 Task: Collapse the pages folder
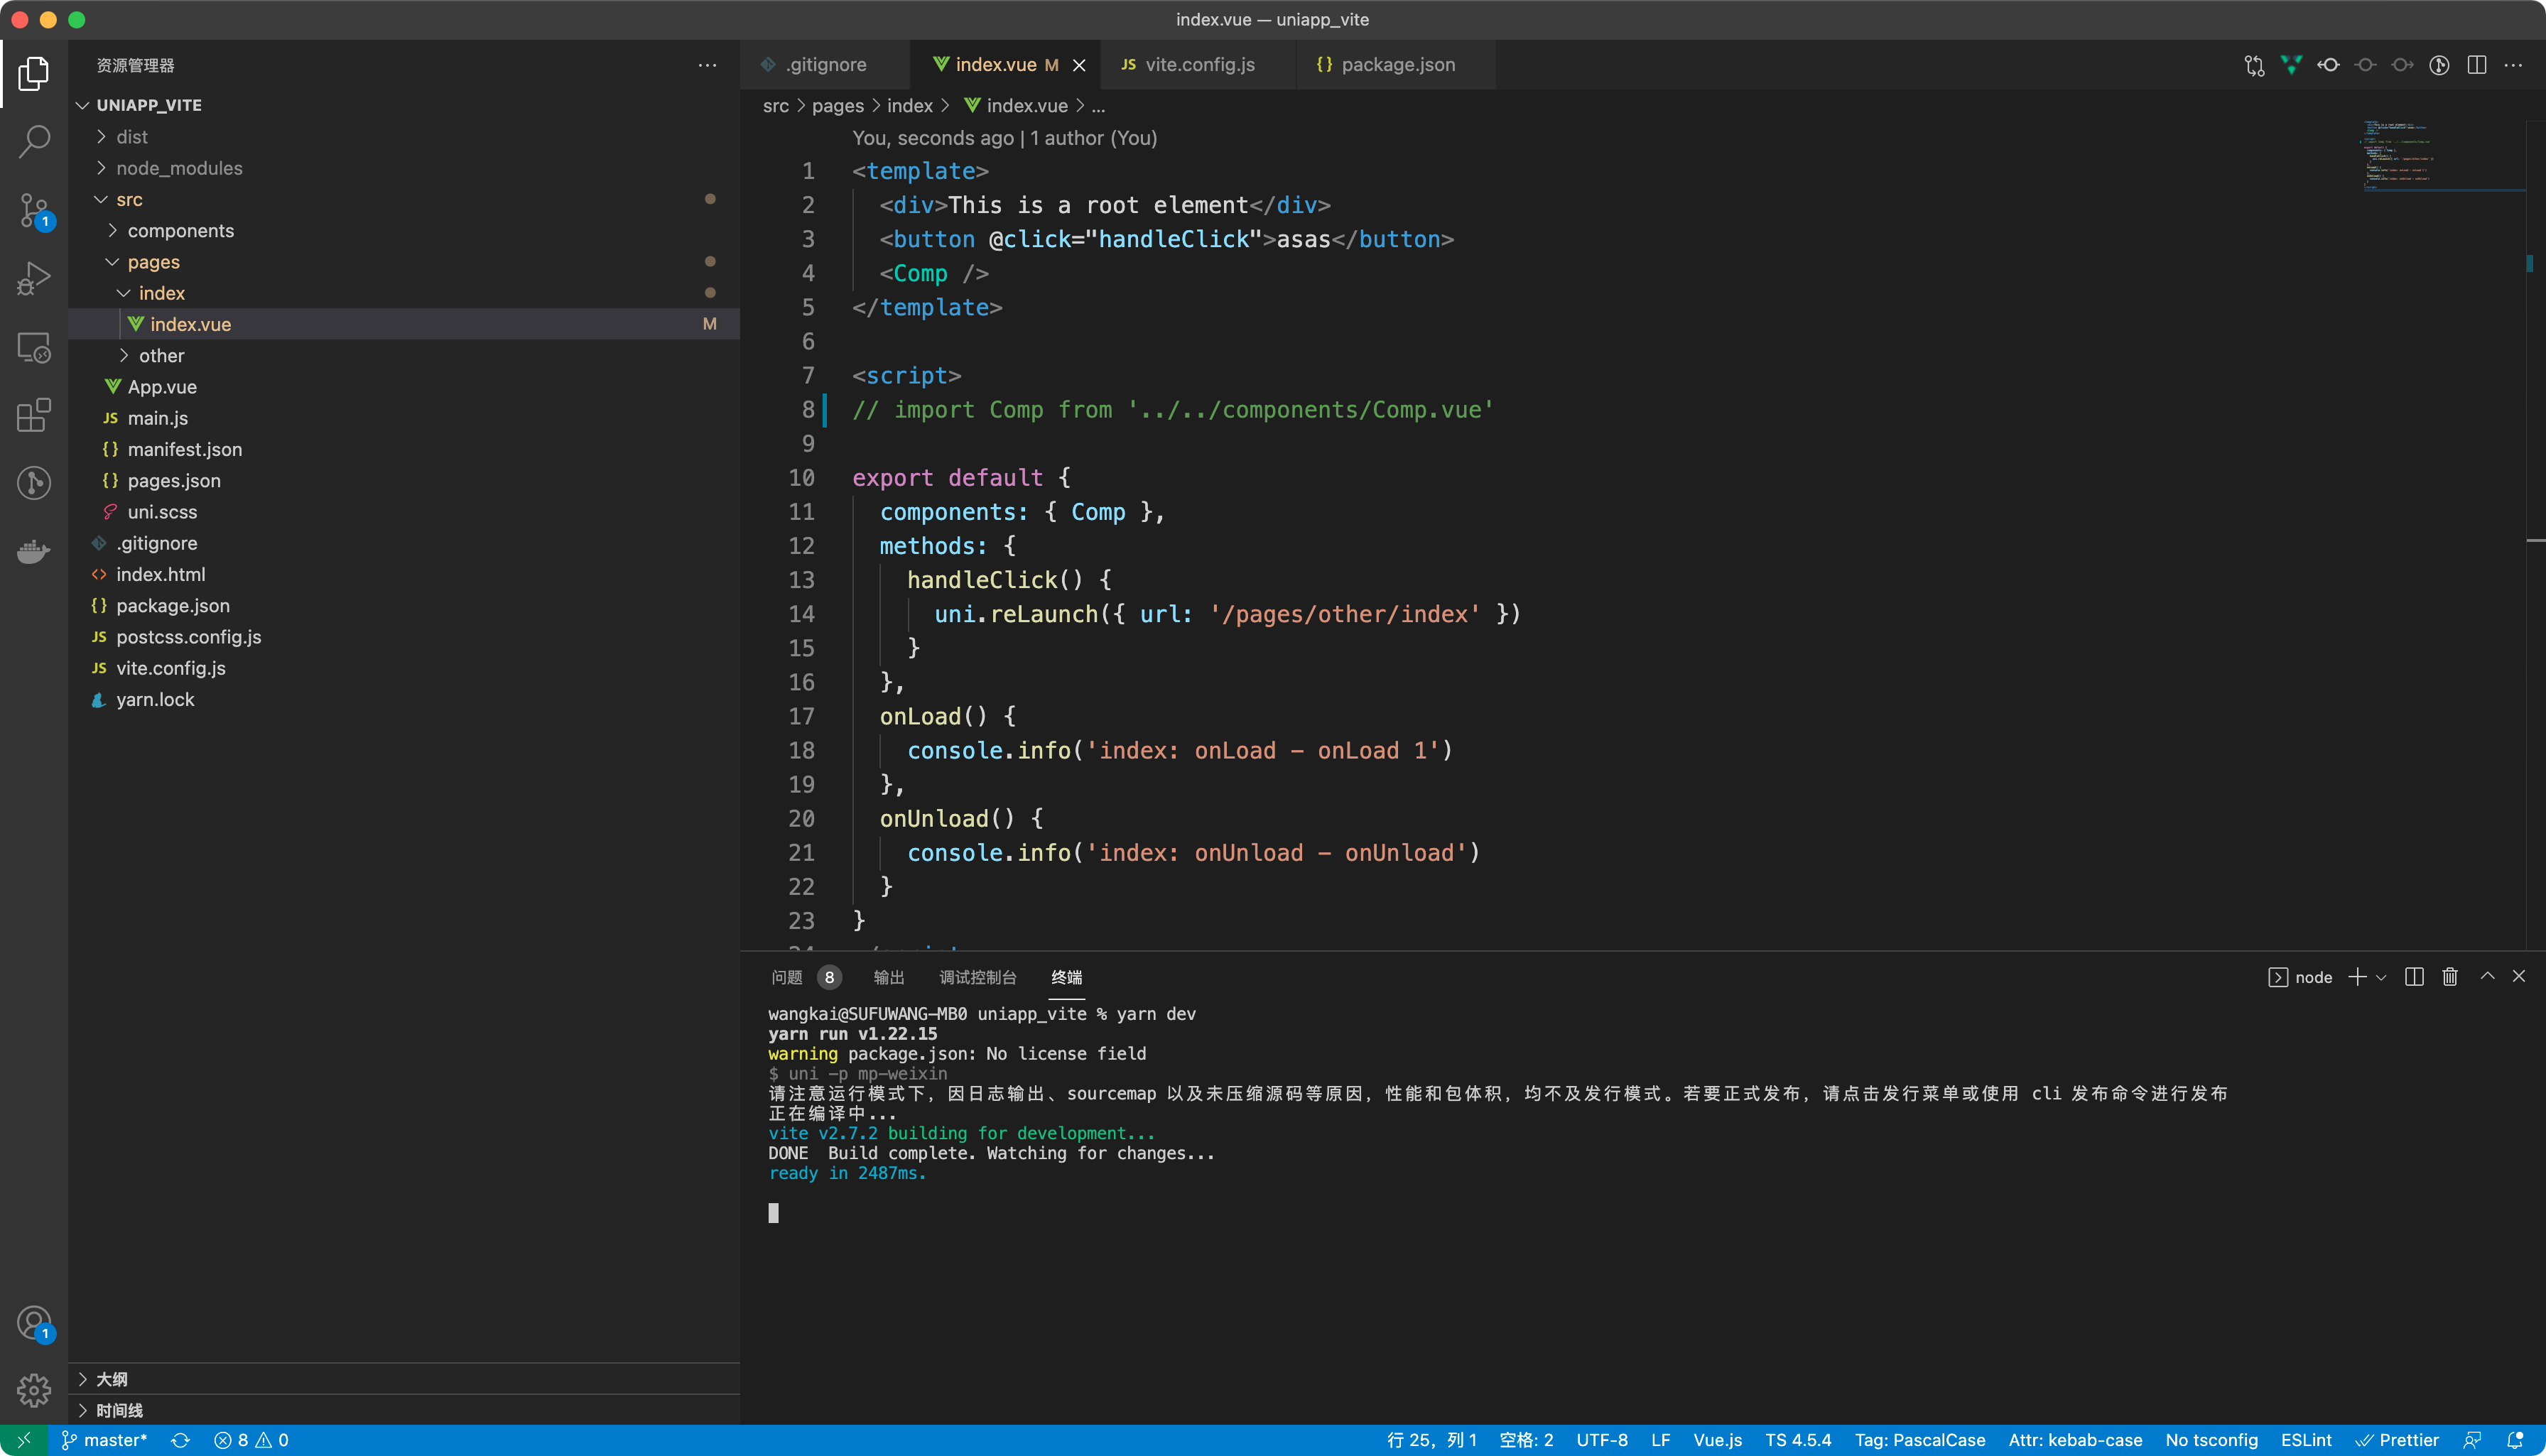click(153, 262)
